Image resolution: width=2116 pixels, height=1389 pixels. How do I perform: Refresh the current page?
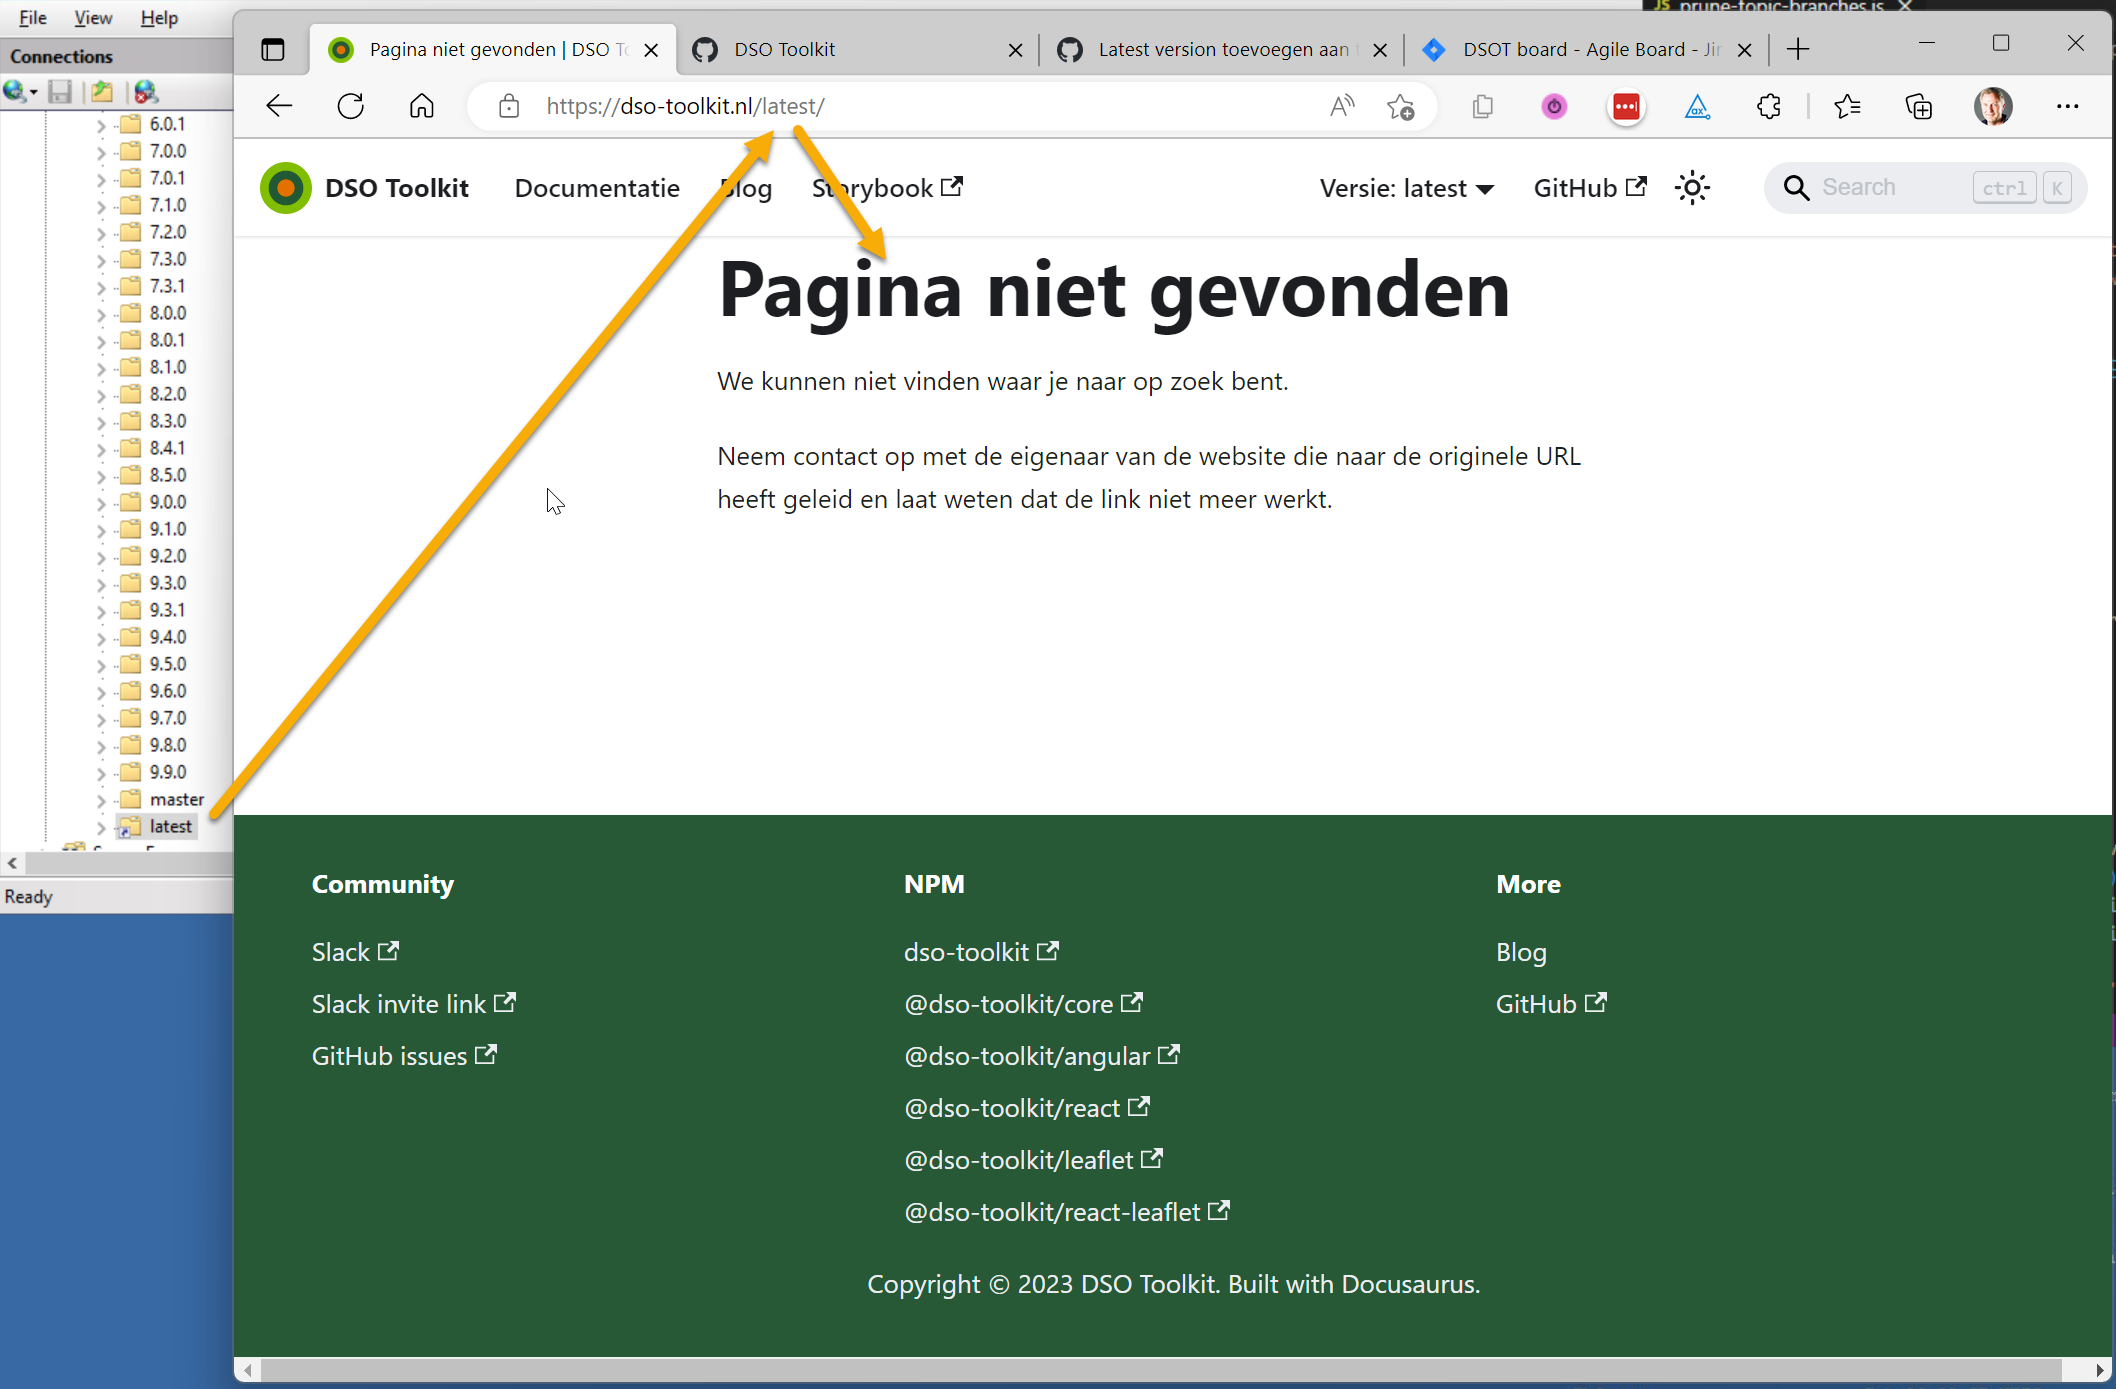[351, 106]
